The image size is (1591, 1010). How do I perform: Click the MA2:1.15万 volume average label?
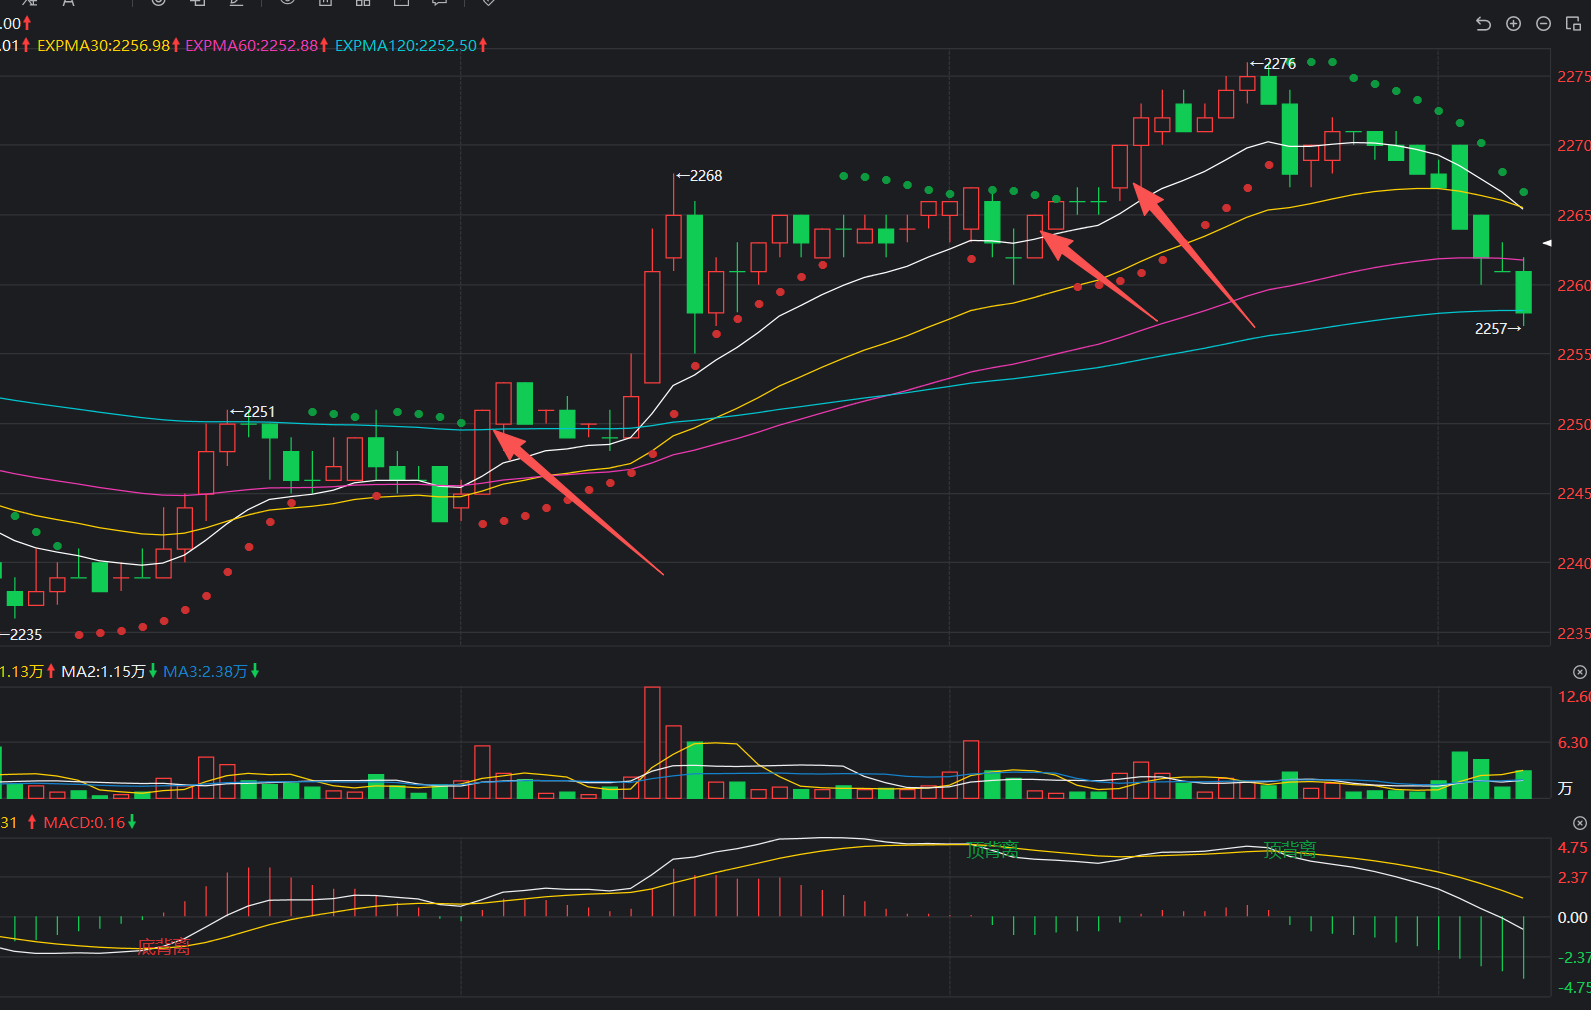click(x=103, y=671)
